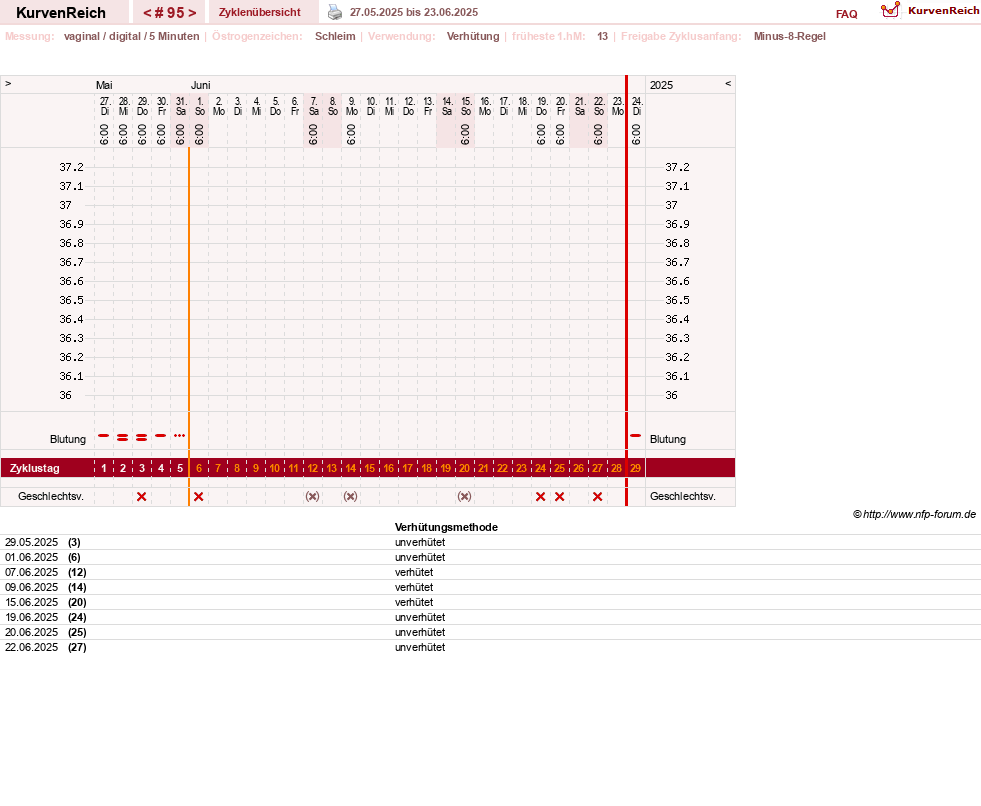This screenshot has height=806, width=981.
Task: Click the table row 20.06.2025 (25)
Action: tap(490, 633)
